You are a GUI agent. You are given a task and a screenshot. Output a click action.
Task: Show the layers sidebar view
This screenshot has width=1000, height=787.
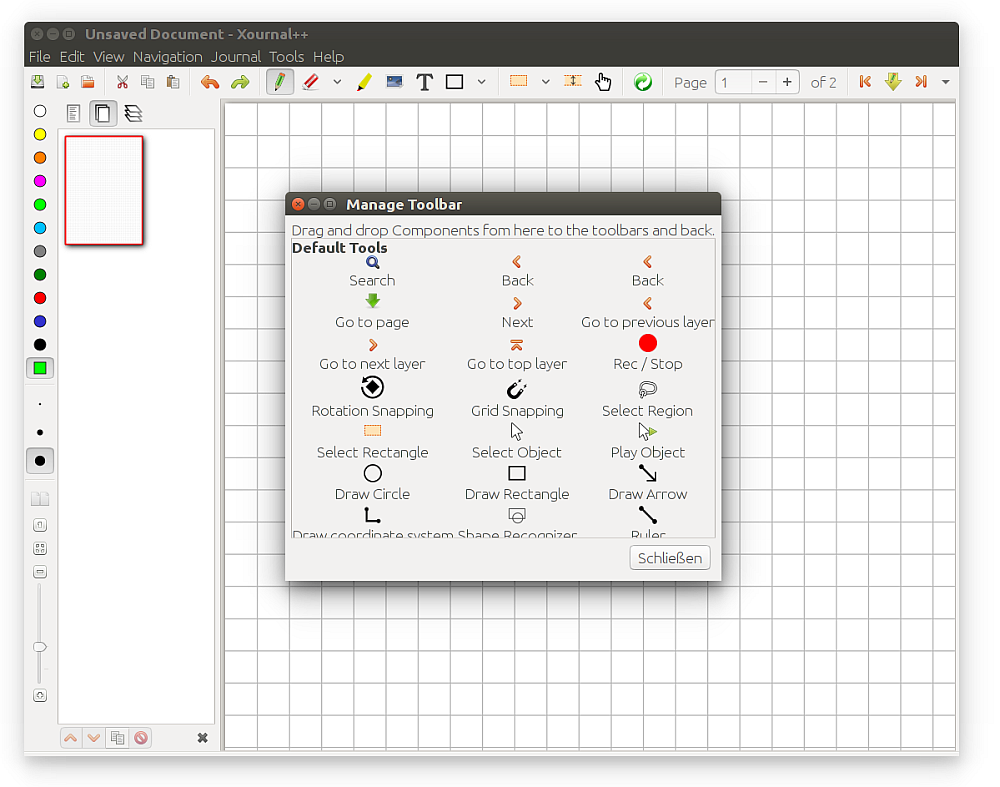[x=133, y=114]
